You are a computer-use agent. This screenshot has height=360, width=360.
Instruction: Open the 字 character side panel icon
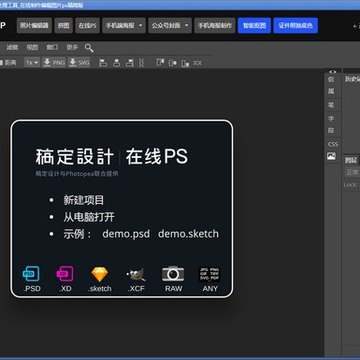click(331, 118)
